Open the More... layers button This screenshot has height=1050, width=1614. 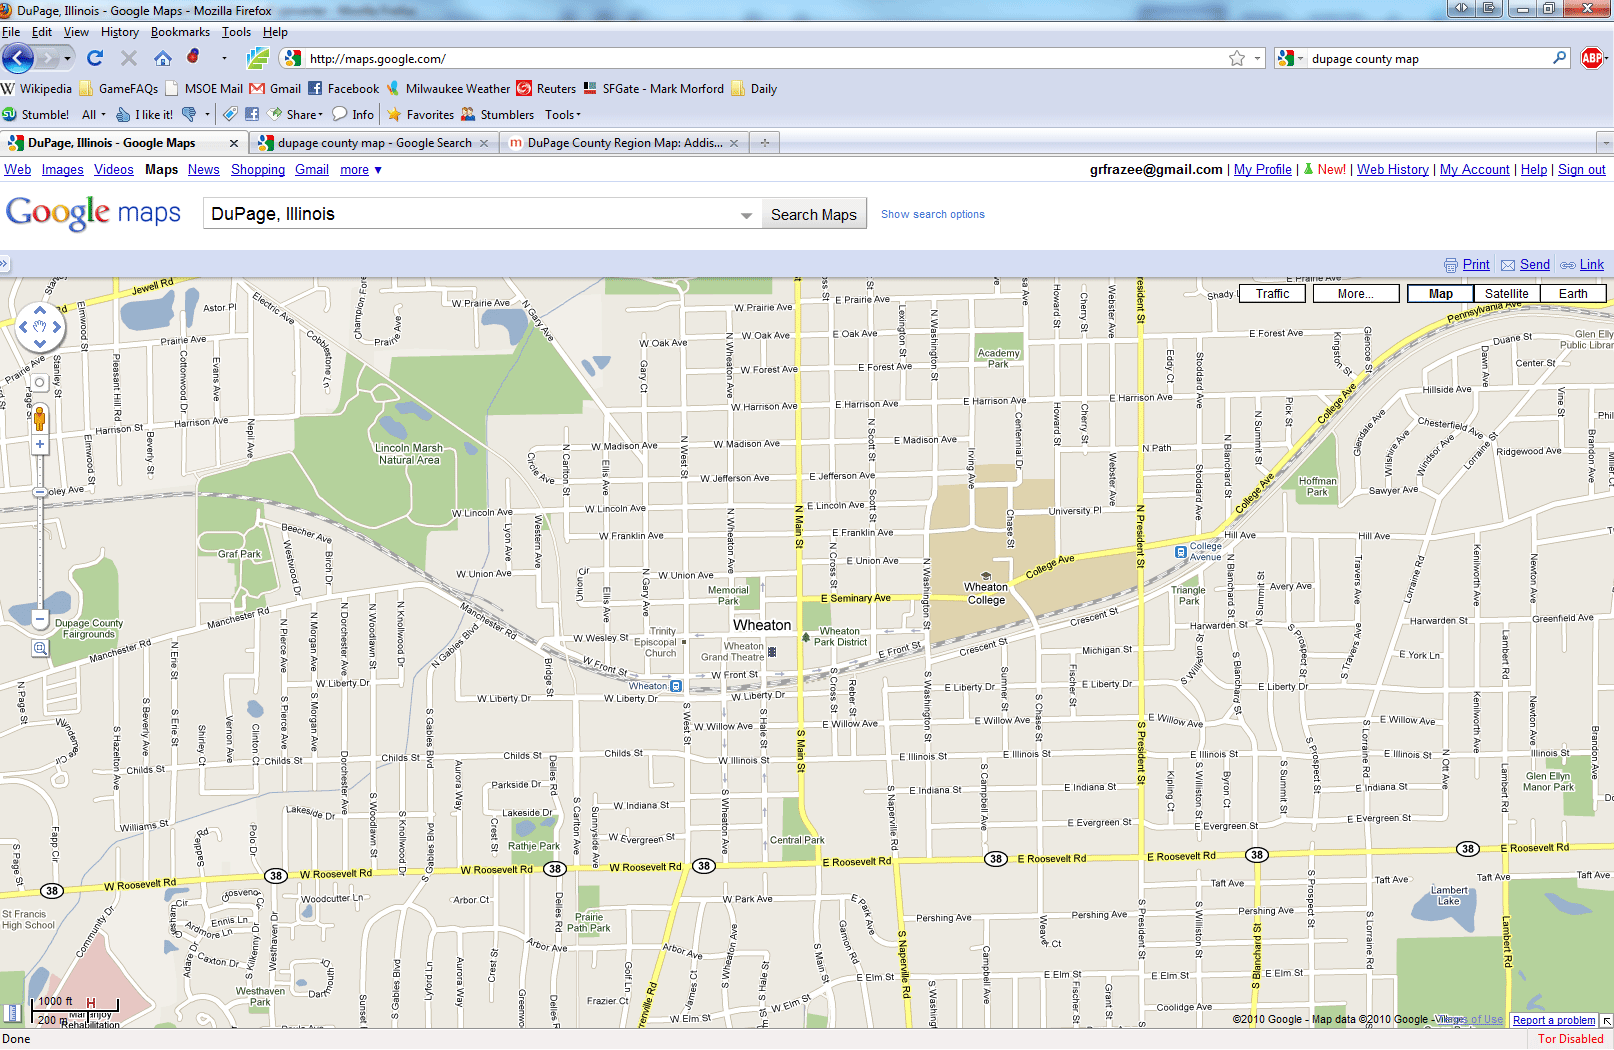[x=1356, y=294]
